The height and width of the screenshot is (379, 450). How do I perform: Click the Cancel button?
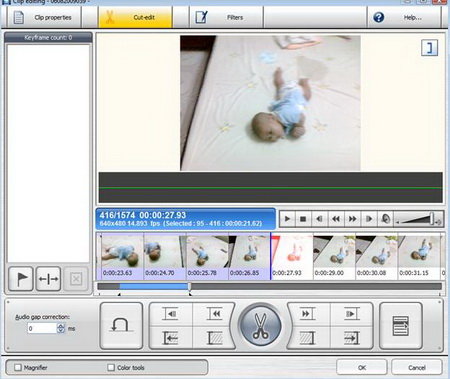point(417,367)
